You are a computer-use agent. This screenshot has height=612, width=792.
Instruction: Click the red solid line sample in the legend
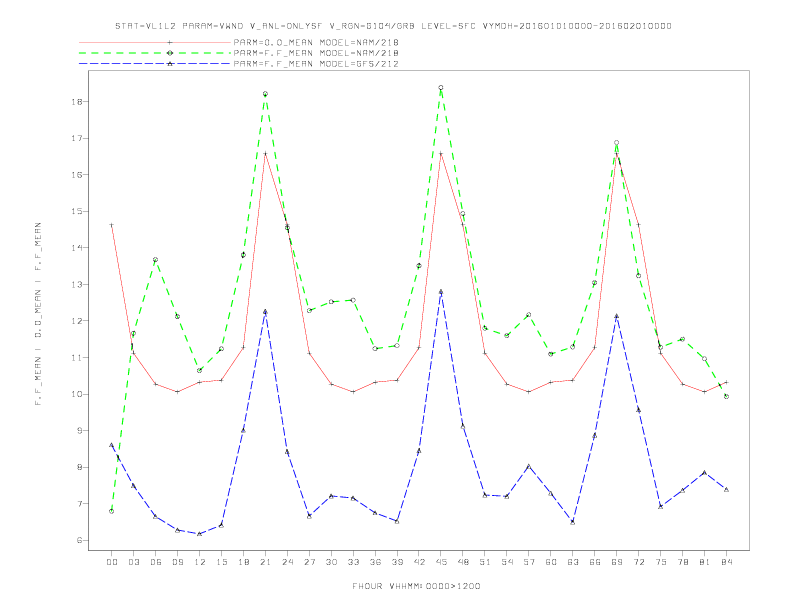coord(155,42)
